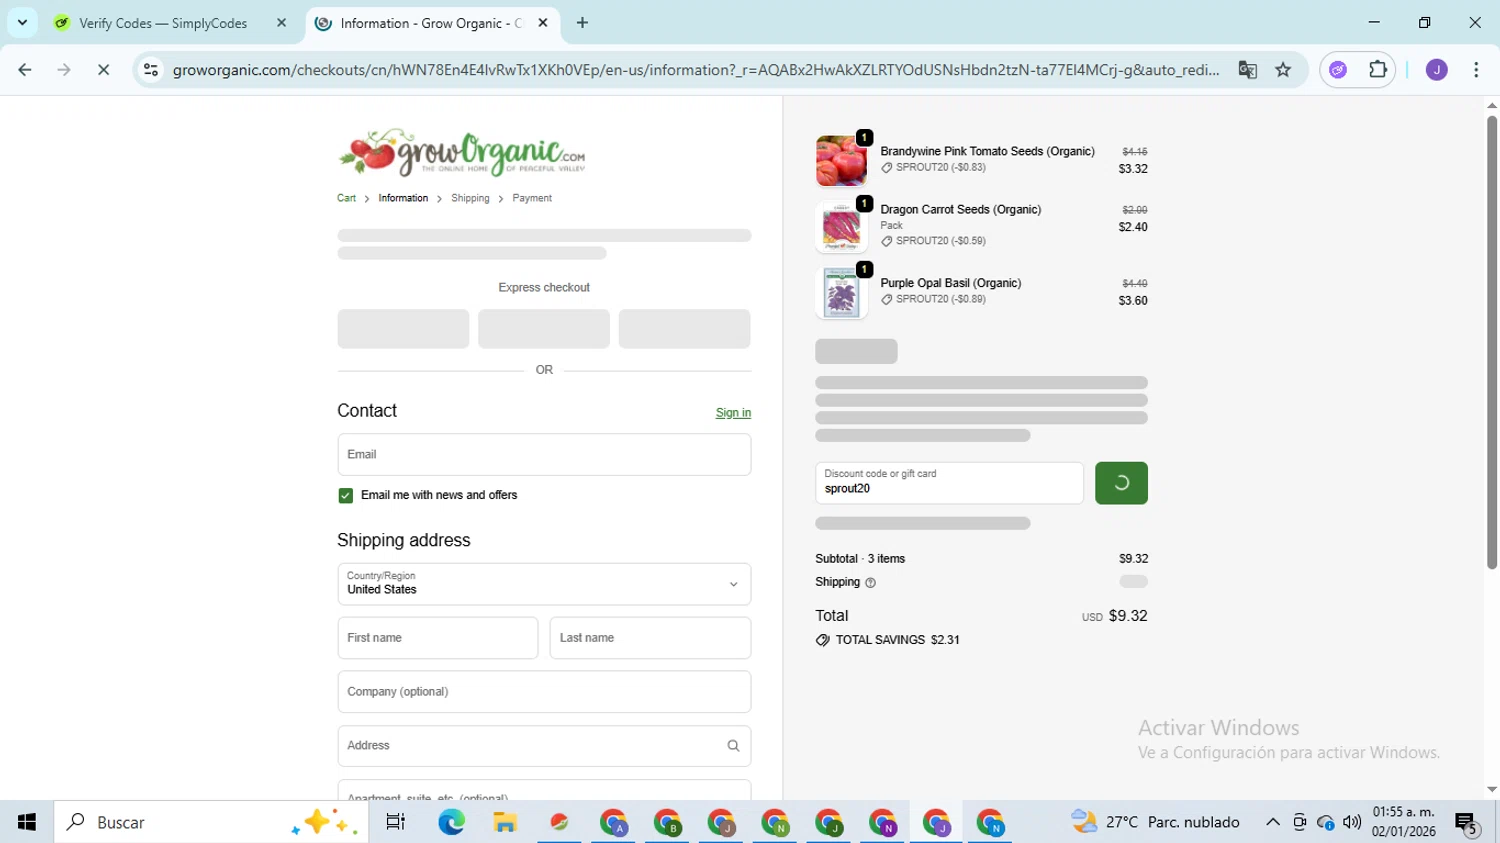Click the Last name field

[650, 638]
